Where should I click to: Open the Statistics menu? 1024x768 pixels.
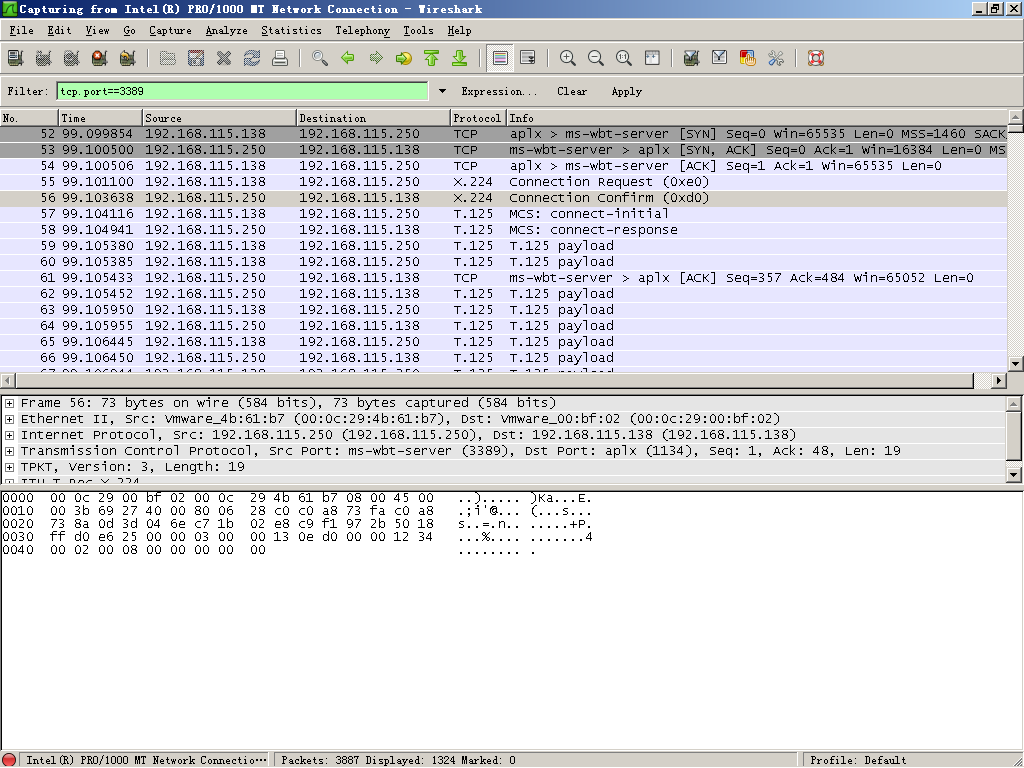pos(291,31)
